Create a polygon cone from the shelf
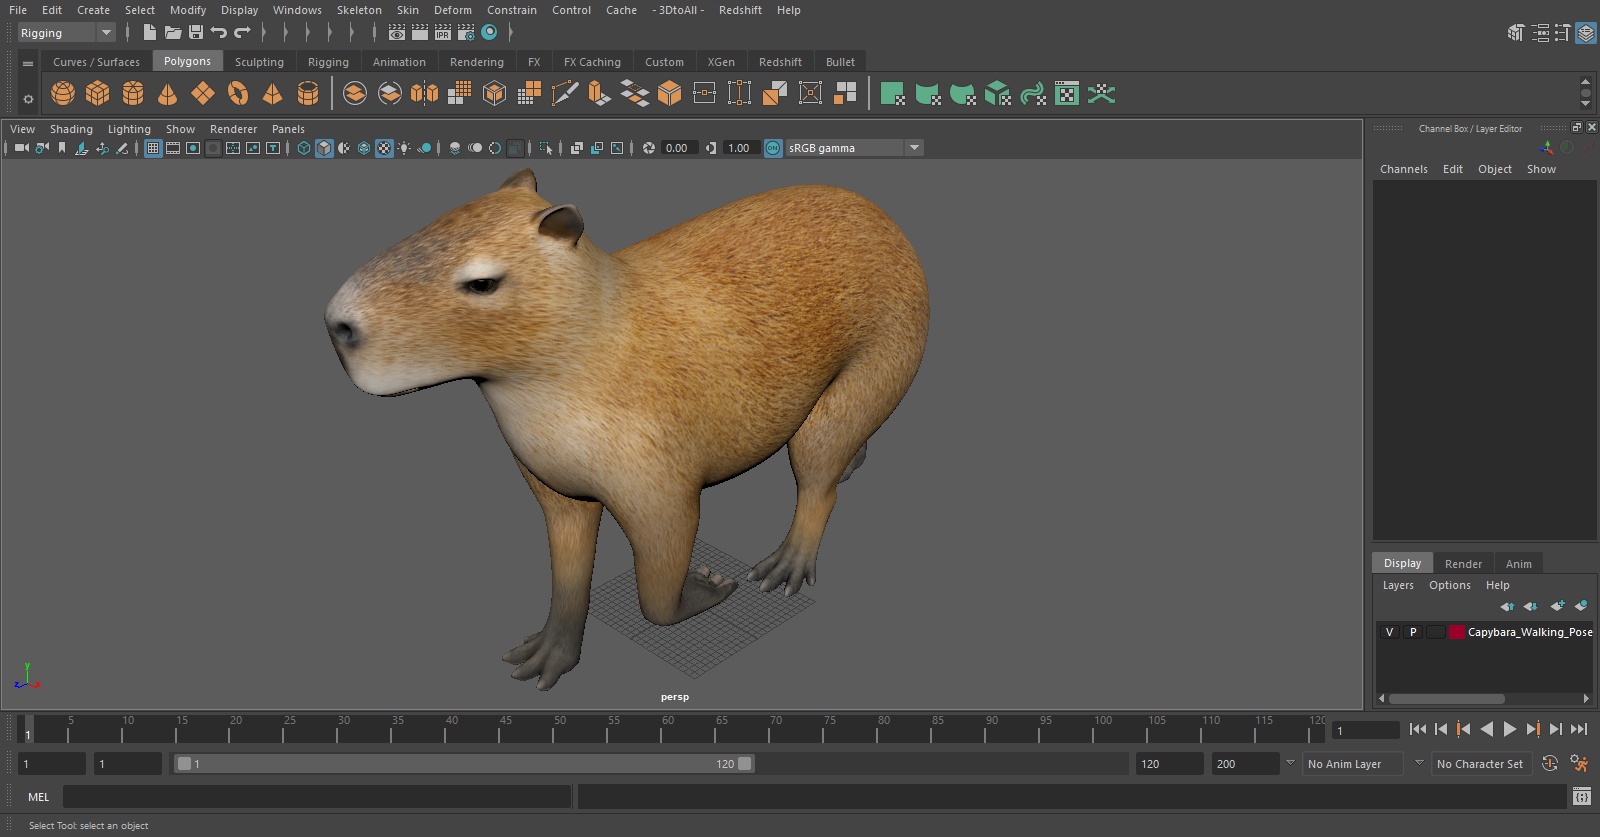This screenshot has height=837, width=1600. (x=168, y=94)
